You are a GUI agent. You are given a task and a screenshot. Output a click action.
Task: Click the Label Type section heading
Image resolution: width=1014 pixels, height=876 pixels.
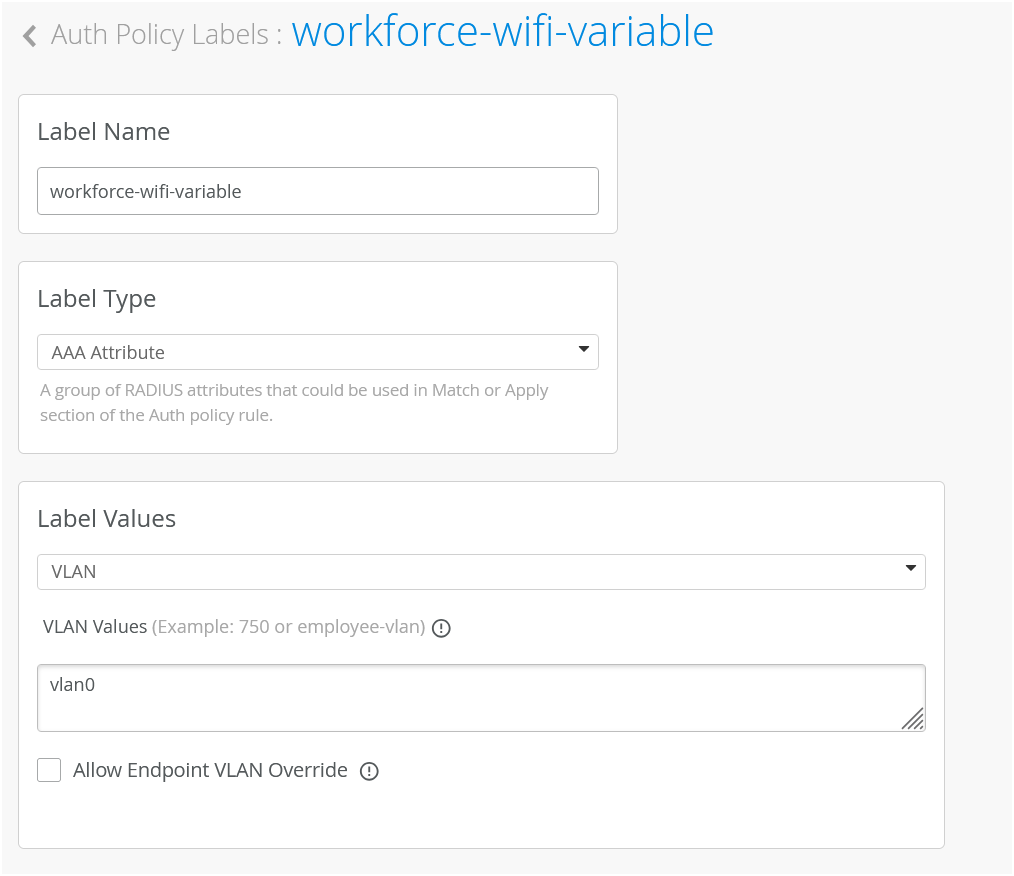click(x=96, y=299)
